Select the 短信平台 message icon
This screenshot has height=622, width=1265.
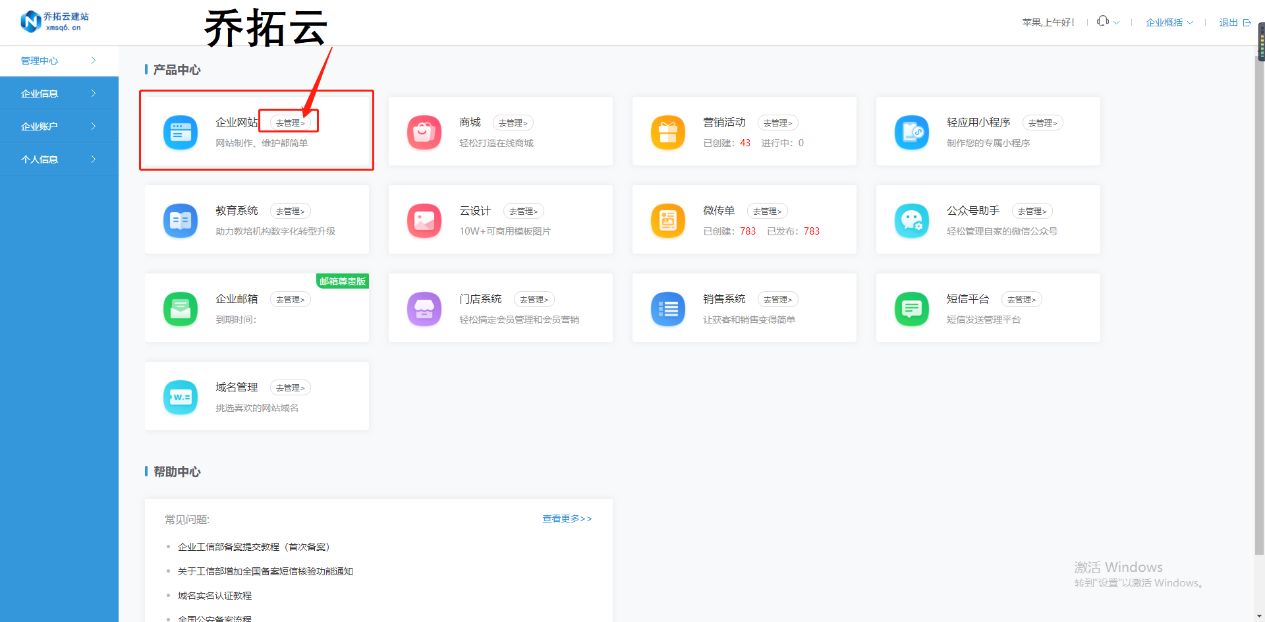point(911,307)
